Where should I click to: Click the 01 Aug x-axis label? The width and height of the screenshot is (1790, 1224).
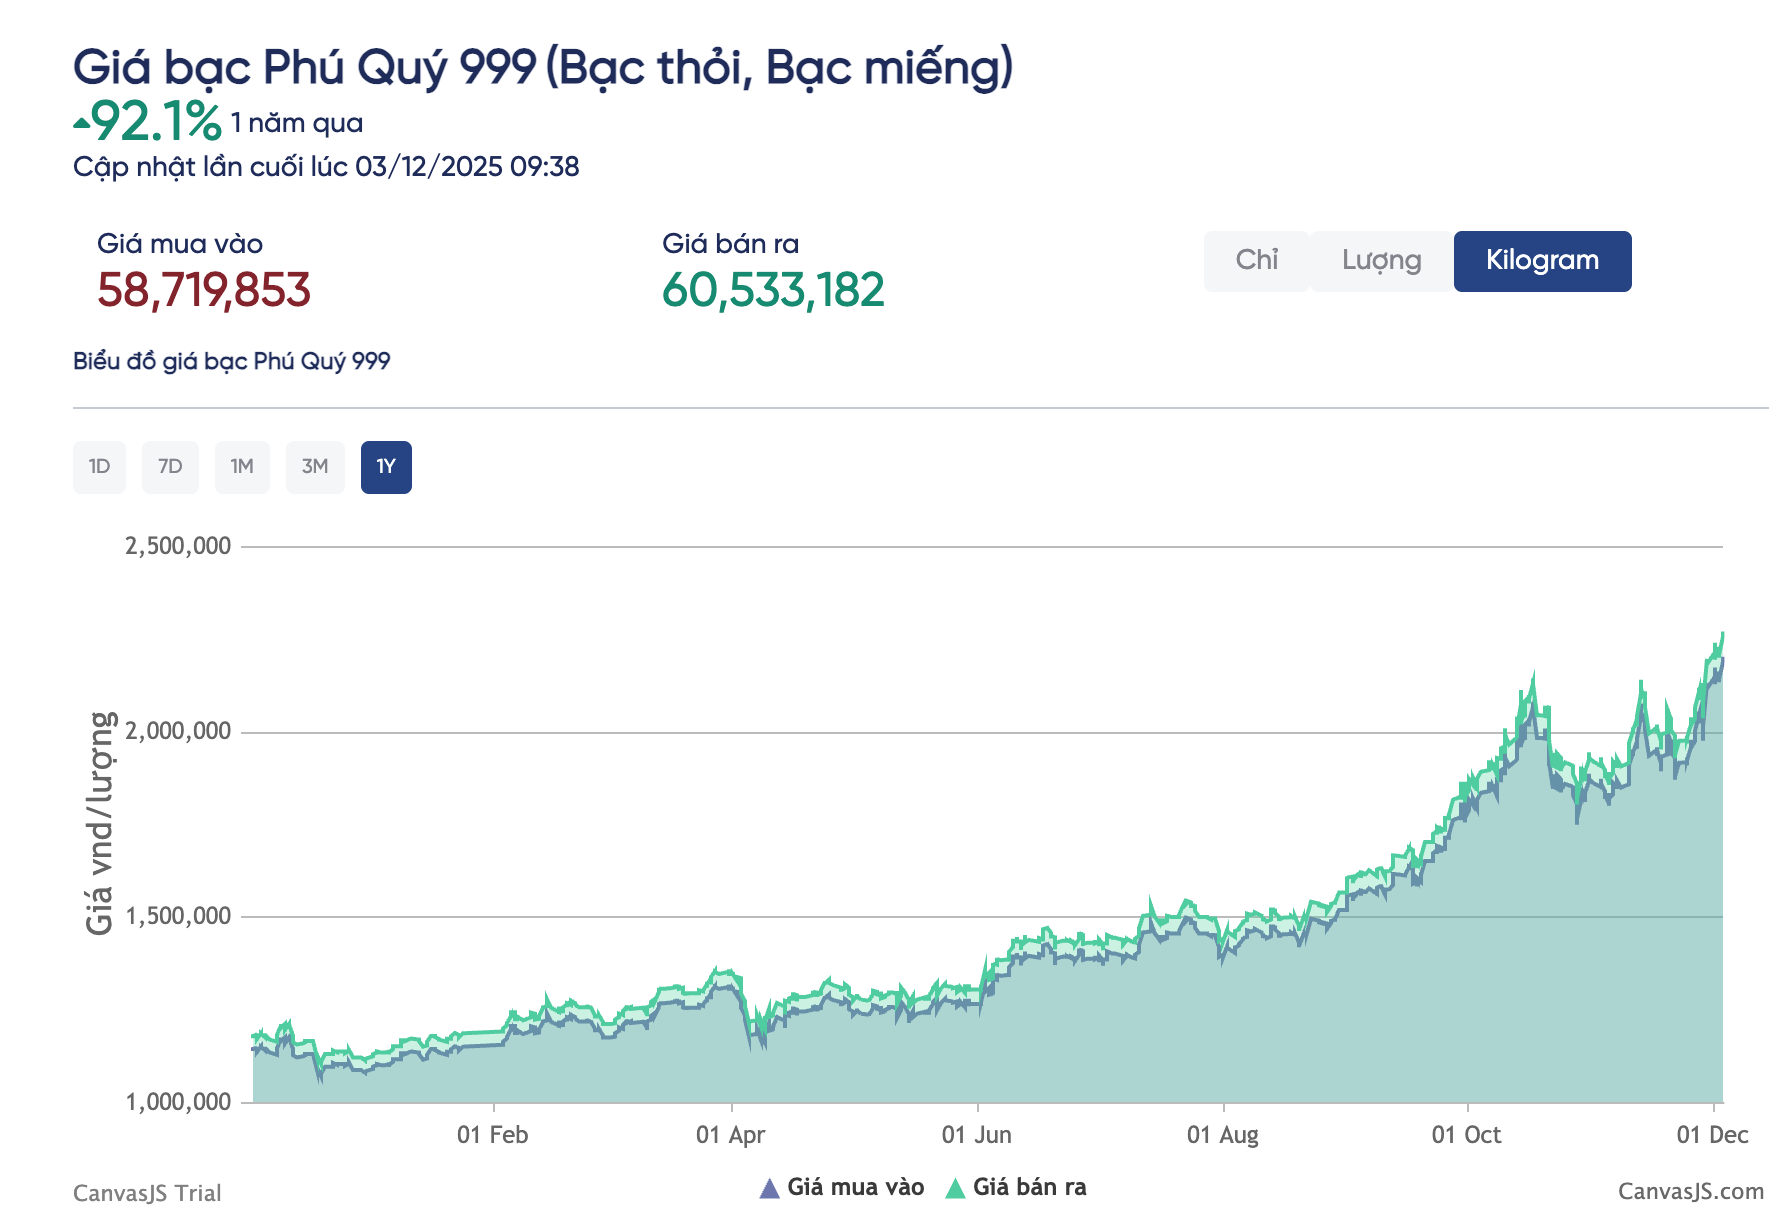(1222, 1135)
